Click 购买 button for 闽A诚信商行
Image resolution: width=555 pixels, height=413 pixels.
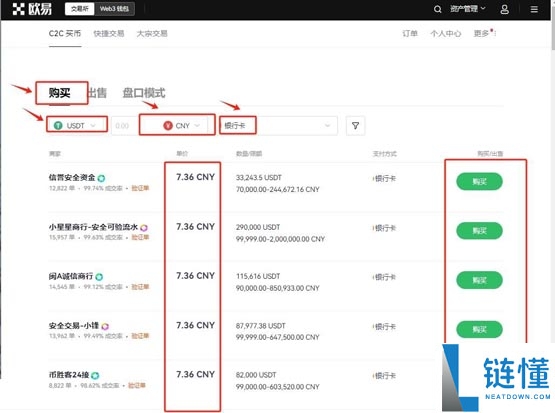click(479, 280)
